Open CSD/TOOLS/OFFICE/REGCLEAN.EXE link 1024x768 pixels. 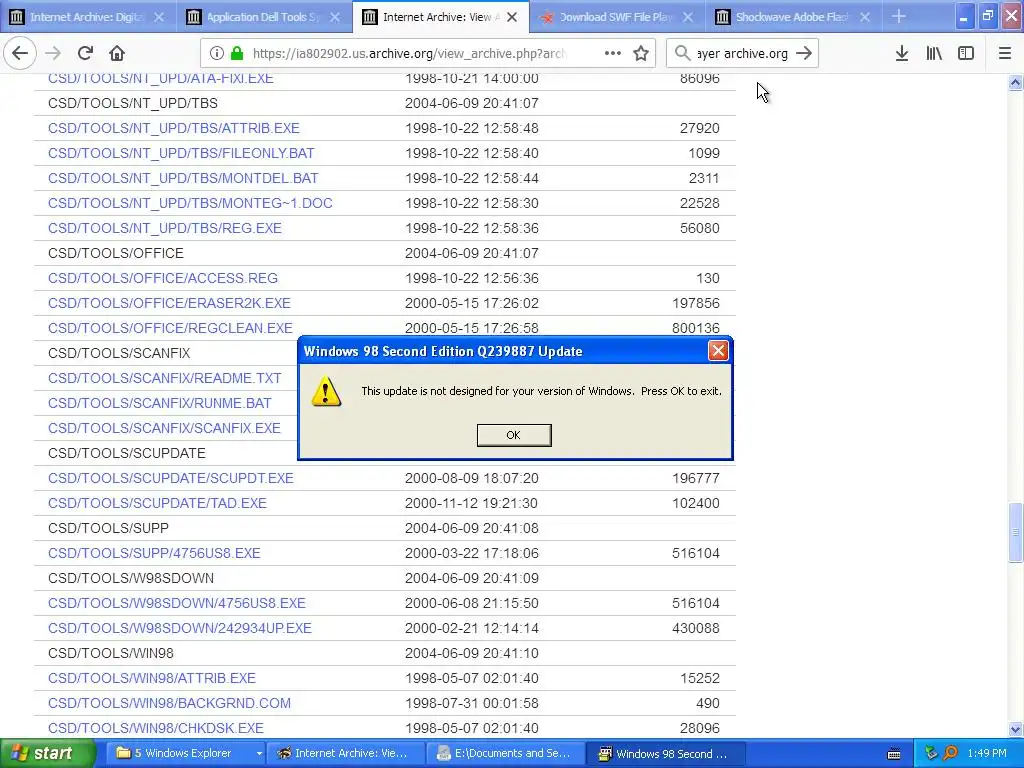coord(170,328)
